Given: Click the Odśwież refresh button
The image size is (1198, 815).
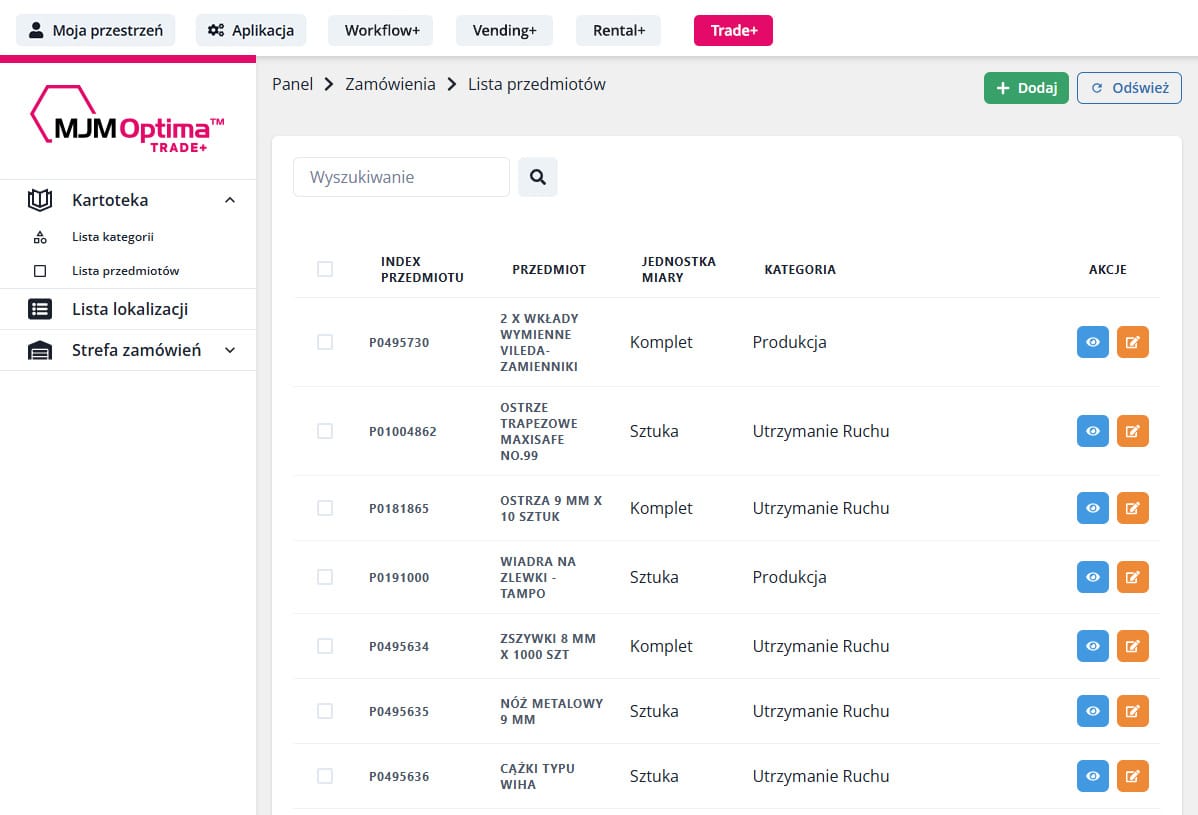Looking at the screenshot, I should pos(1129,88).
